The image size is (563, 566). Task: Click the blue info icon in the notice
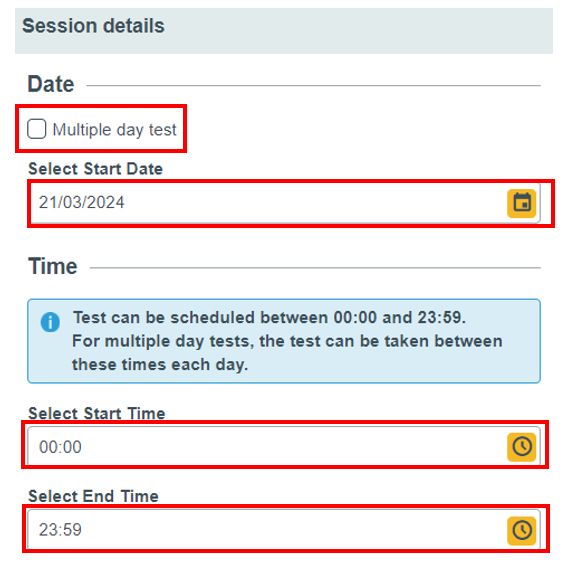point(50,322)
